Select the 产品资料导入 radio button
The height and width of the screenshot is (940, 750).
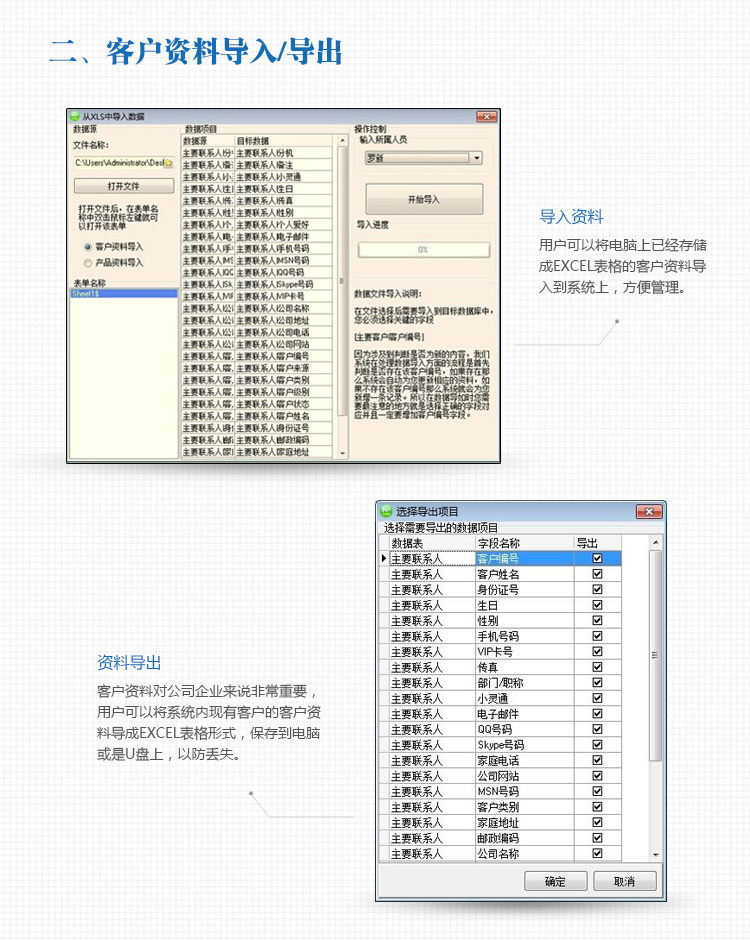pyautogui.click(x=88, y=263)
